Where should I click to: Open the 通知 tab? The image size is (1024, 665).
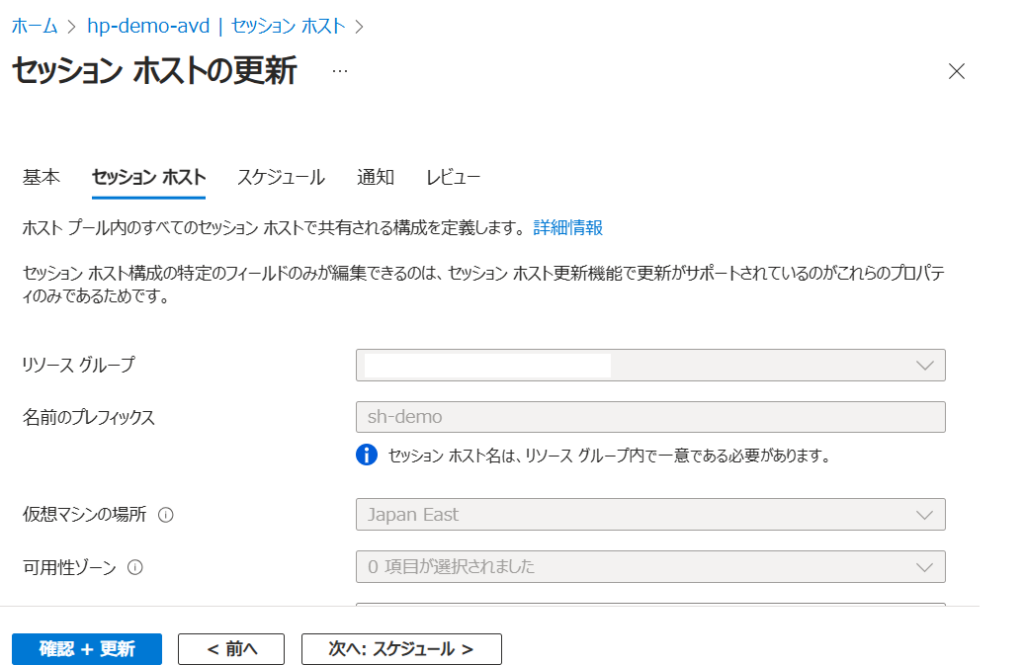tap(375, 178)
